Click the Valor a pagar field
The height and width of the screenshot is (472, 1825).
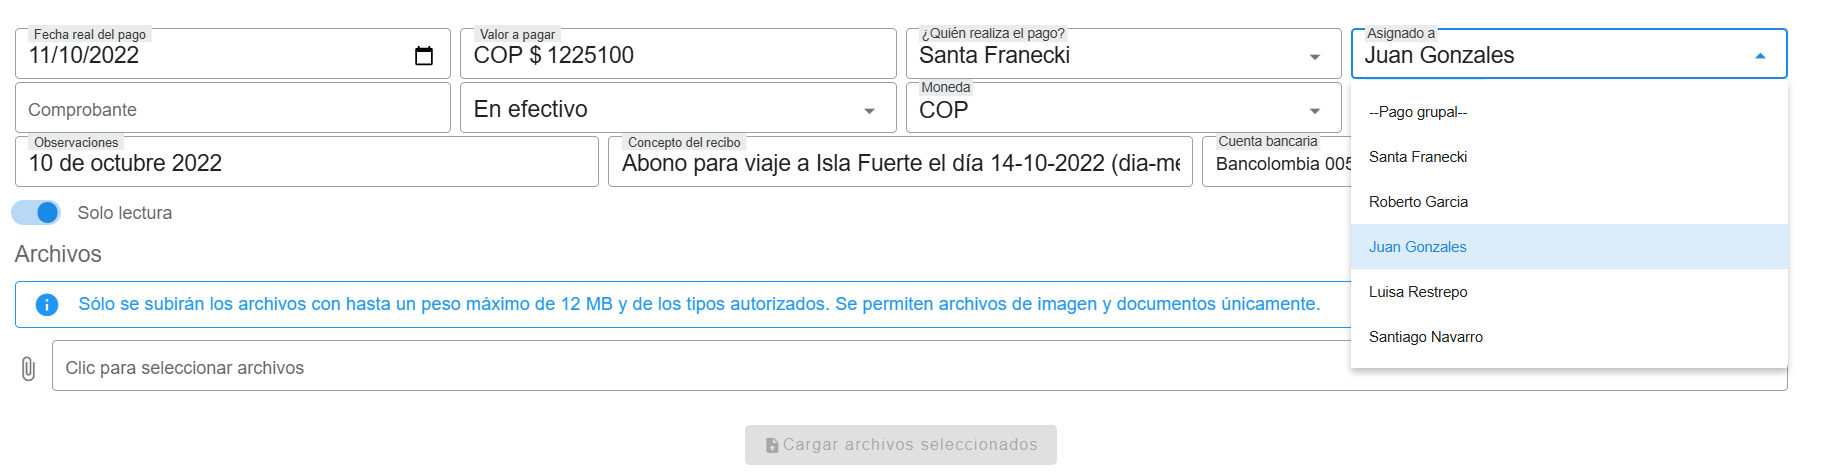pos(677,55)
